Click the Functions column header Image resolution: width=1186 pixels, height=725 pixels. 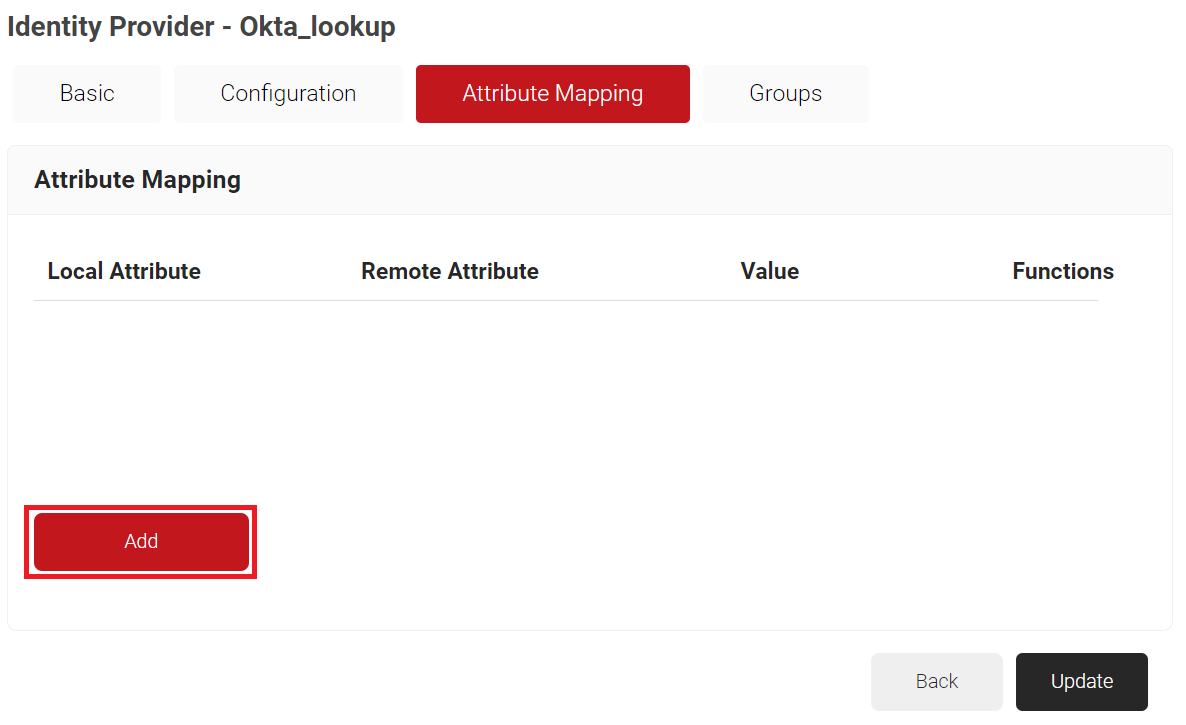coord(1063,271)
